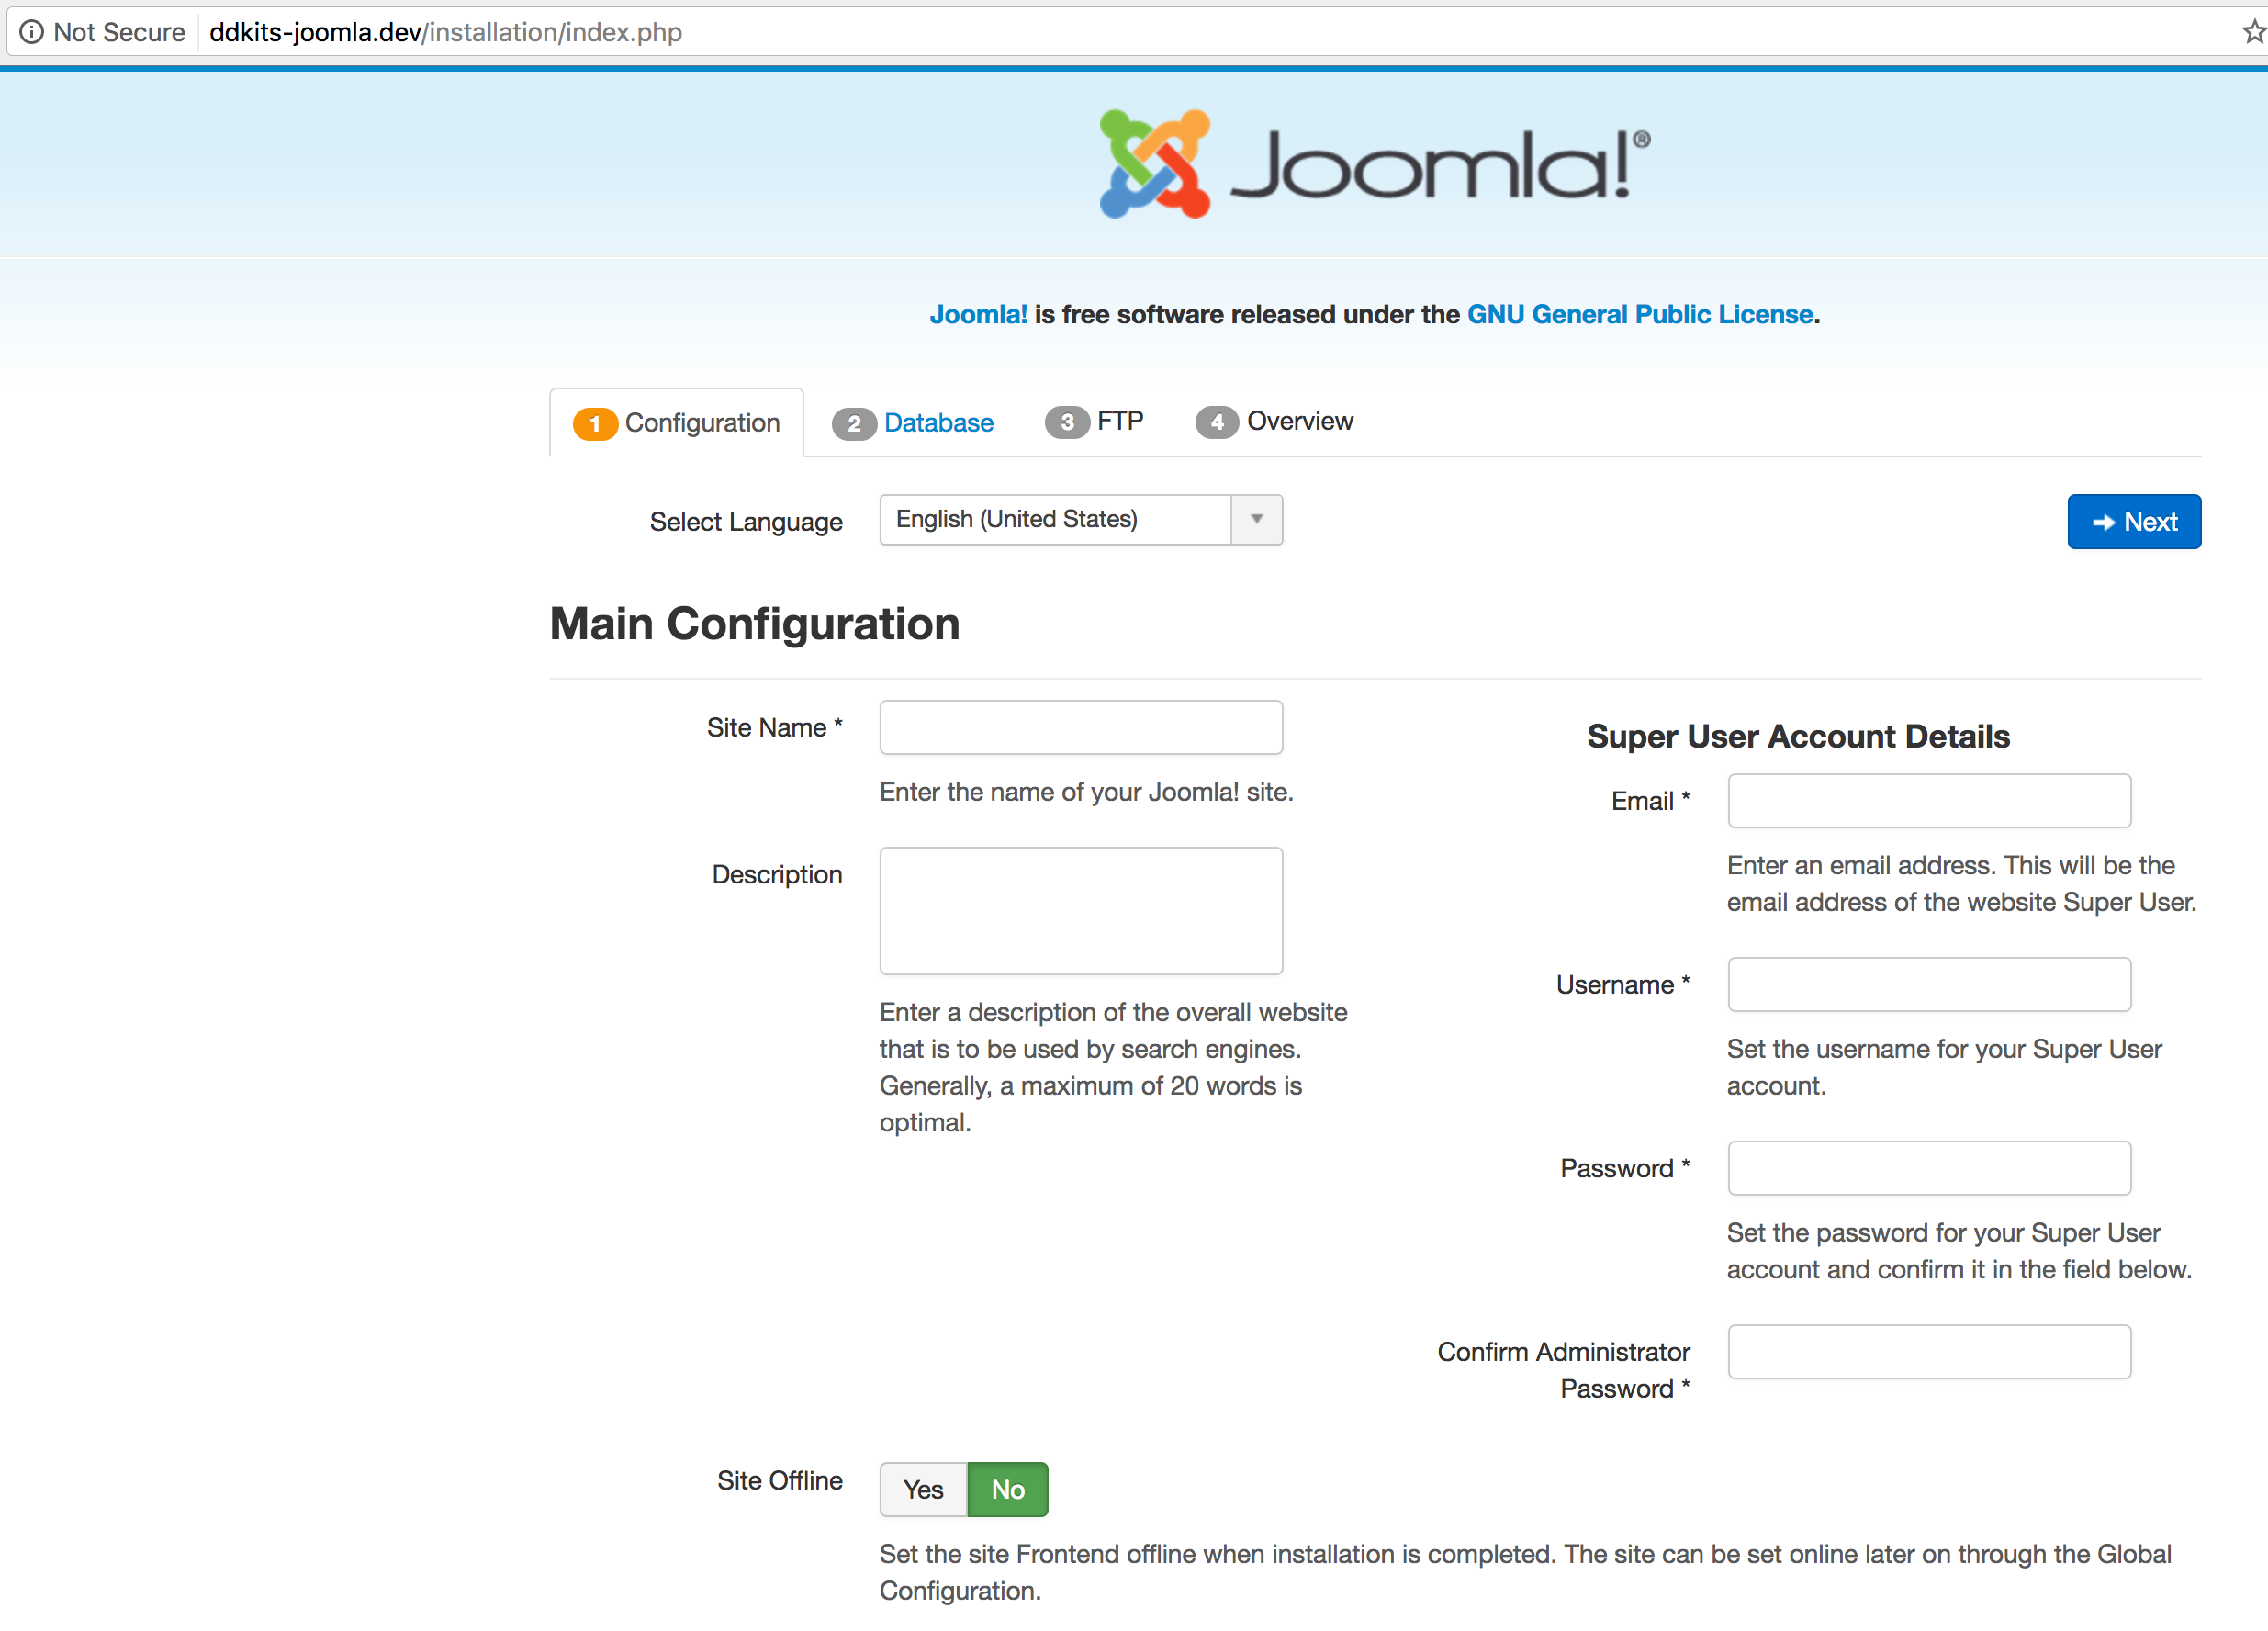This screenshot has width=2268, height=1631.
Task: Click the Description label
Action: (777, 875)
